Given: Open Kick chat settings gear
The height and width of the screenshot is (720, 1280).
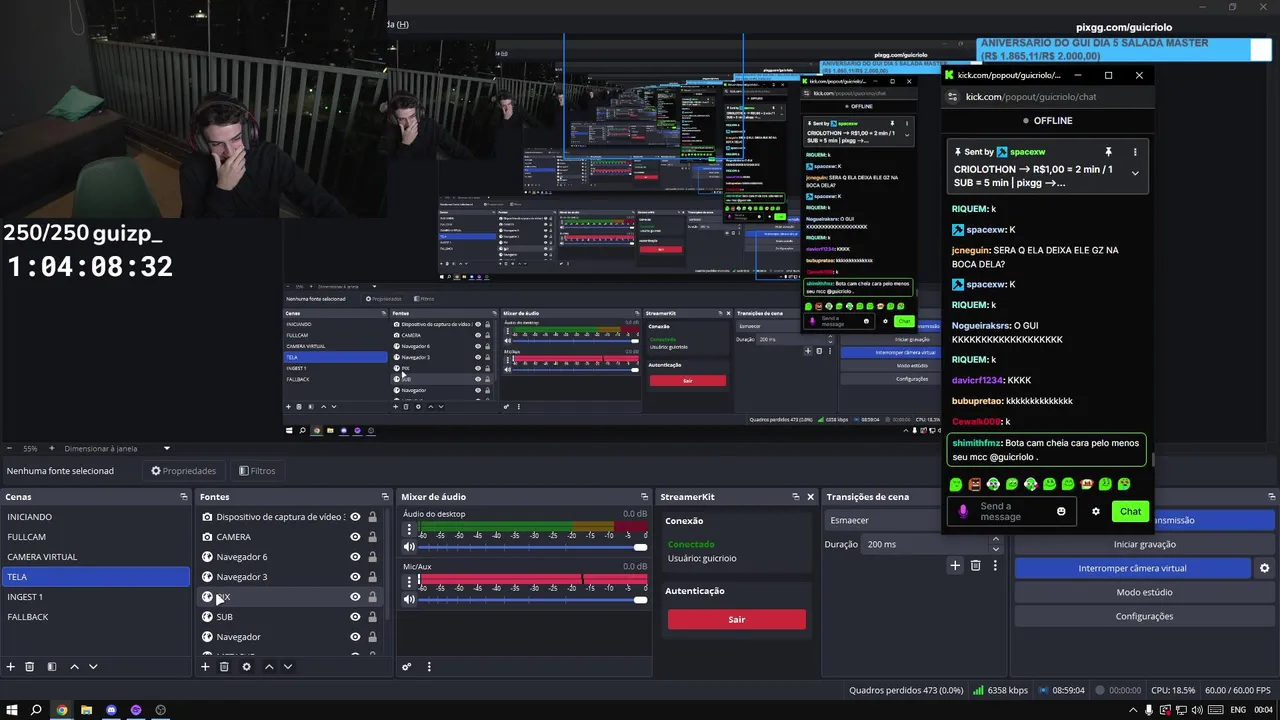Looking at the screenshot, I should point(1096,511).
